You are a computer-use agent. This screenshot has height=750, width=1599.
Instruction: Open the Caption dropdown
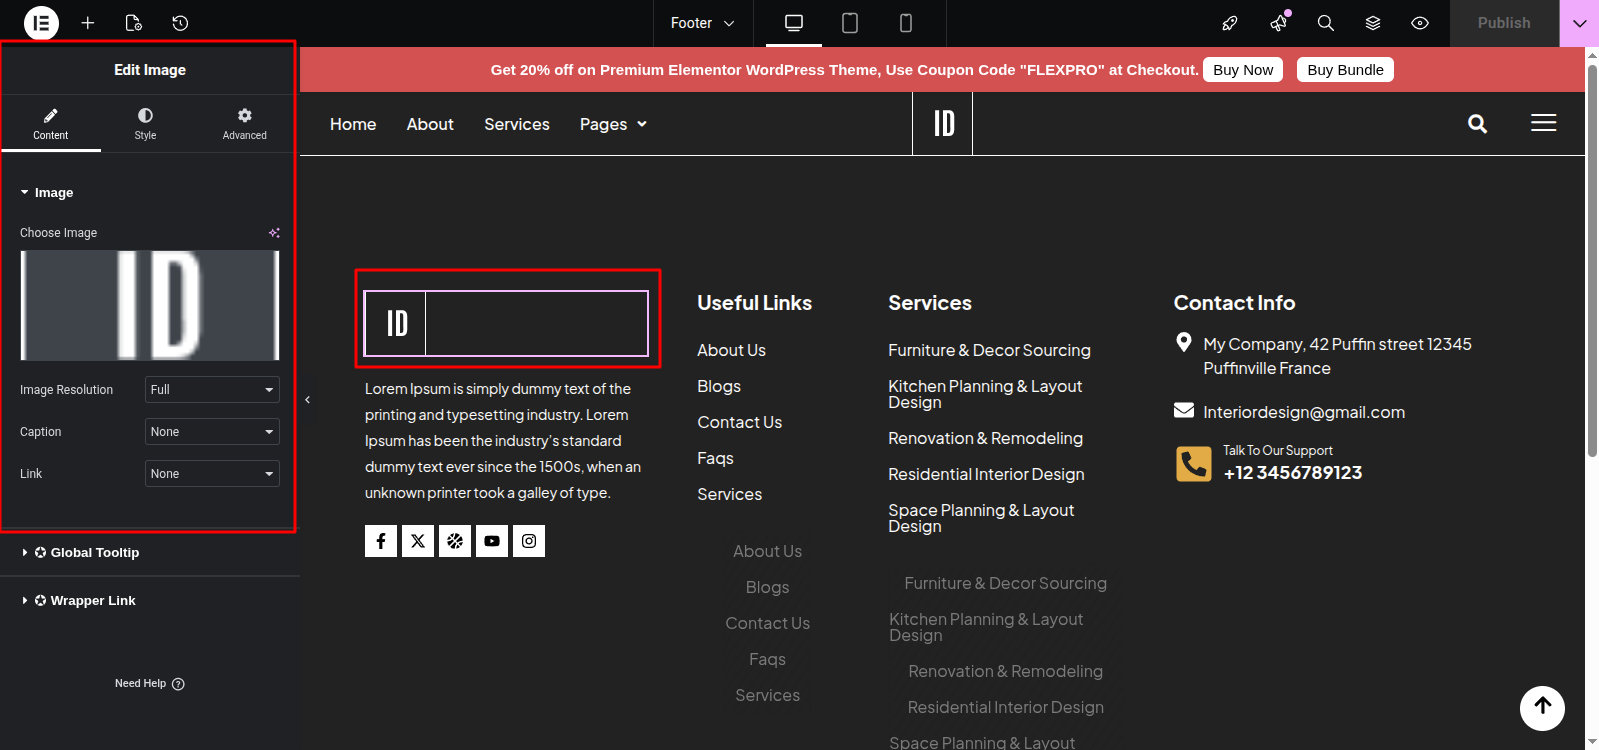[x=212, y=432]
